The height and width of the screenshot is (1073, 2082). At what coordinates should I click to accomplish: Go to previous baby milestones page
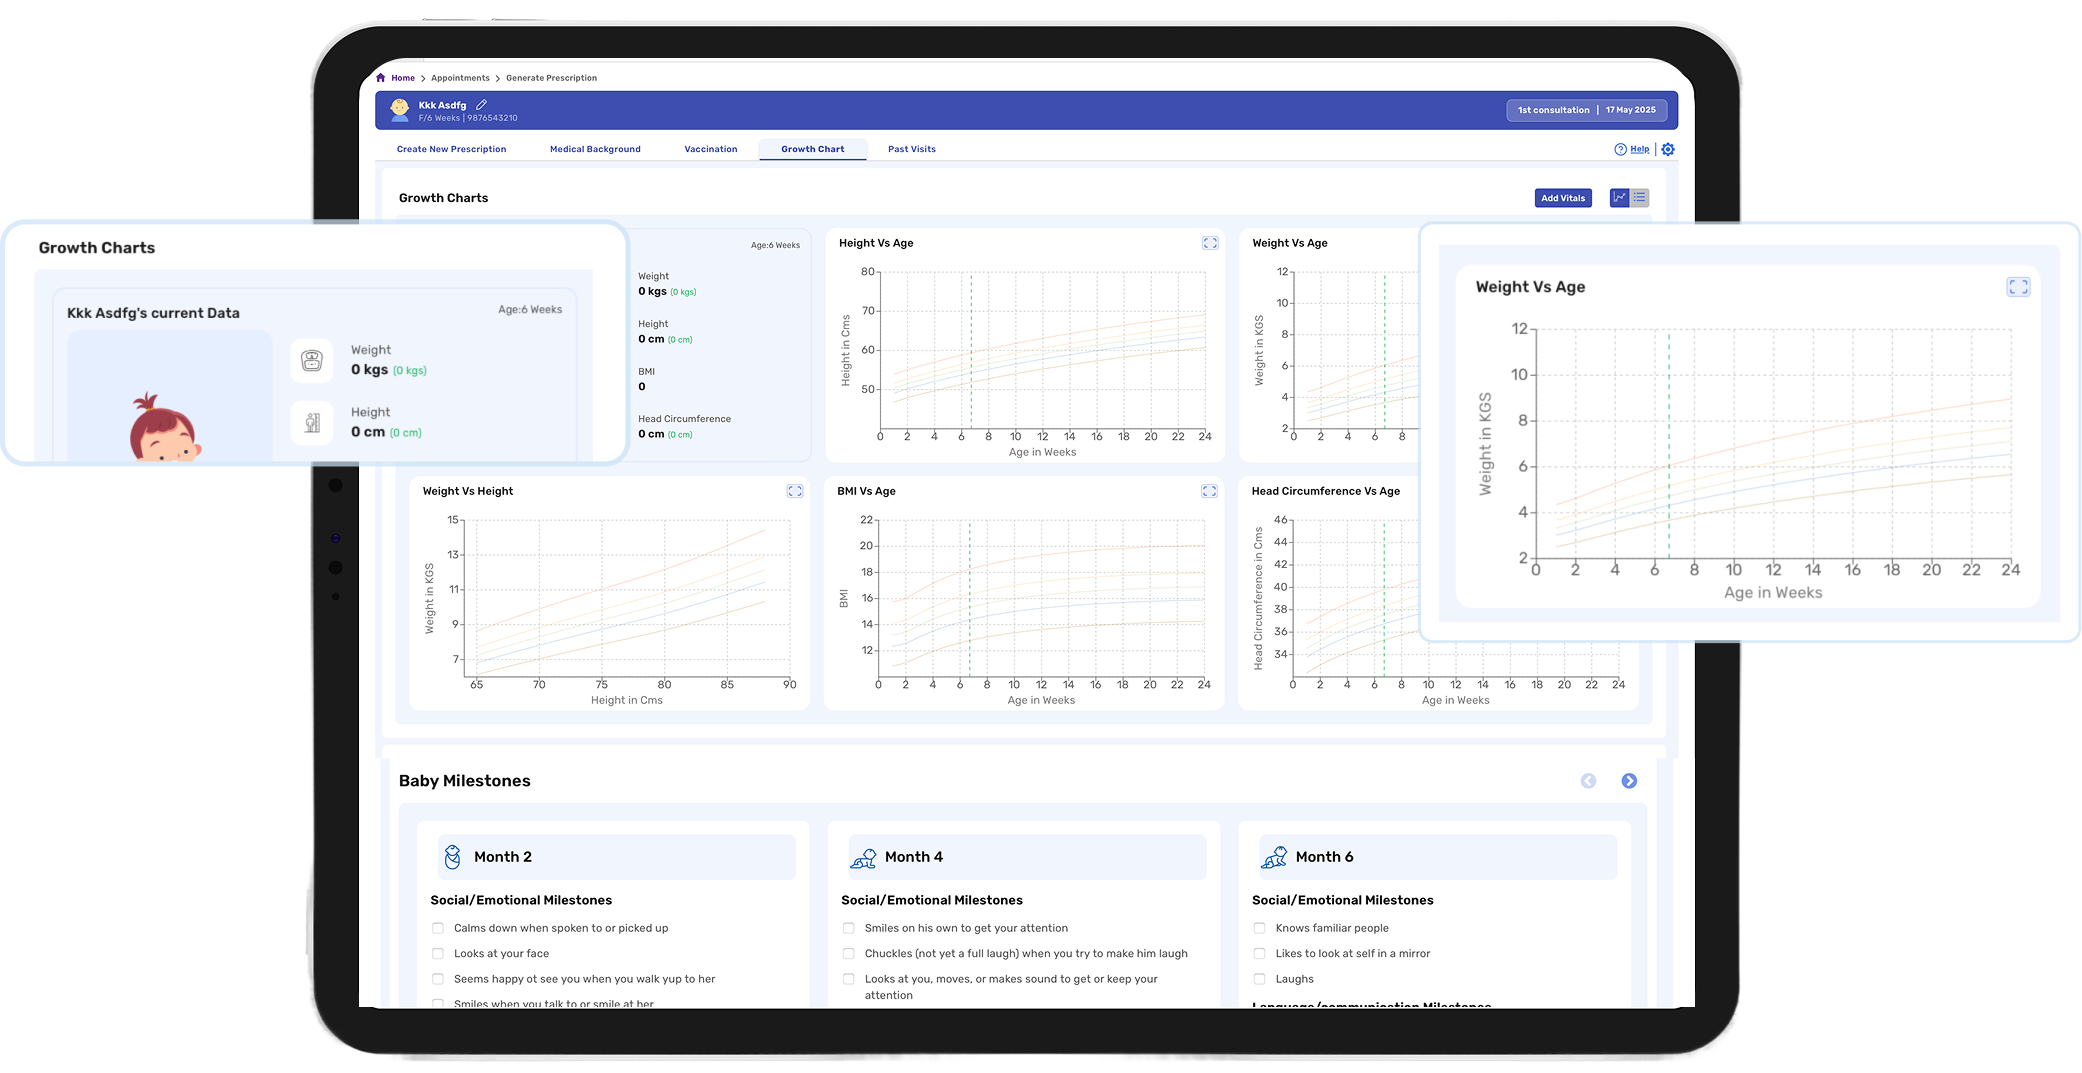tap(1588, 781)
